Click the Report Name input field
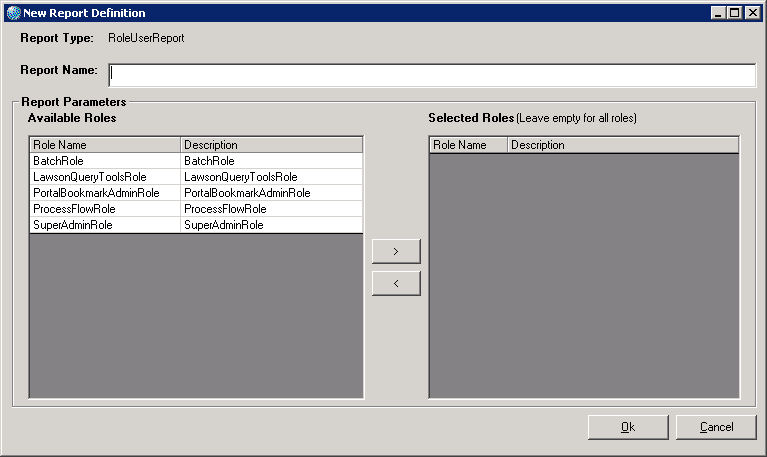The height and width of the screenshot is (457, 767). coord(432,75)
